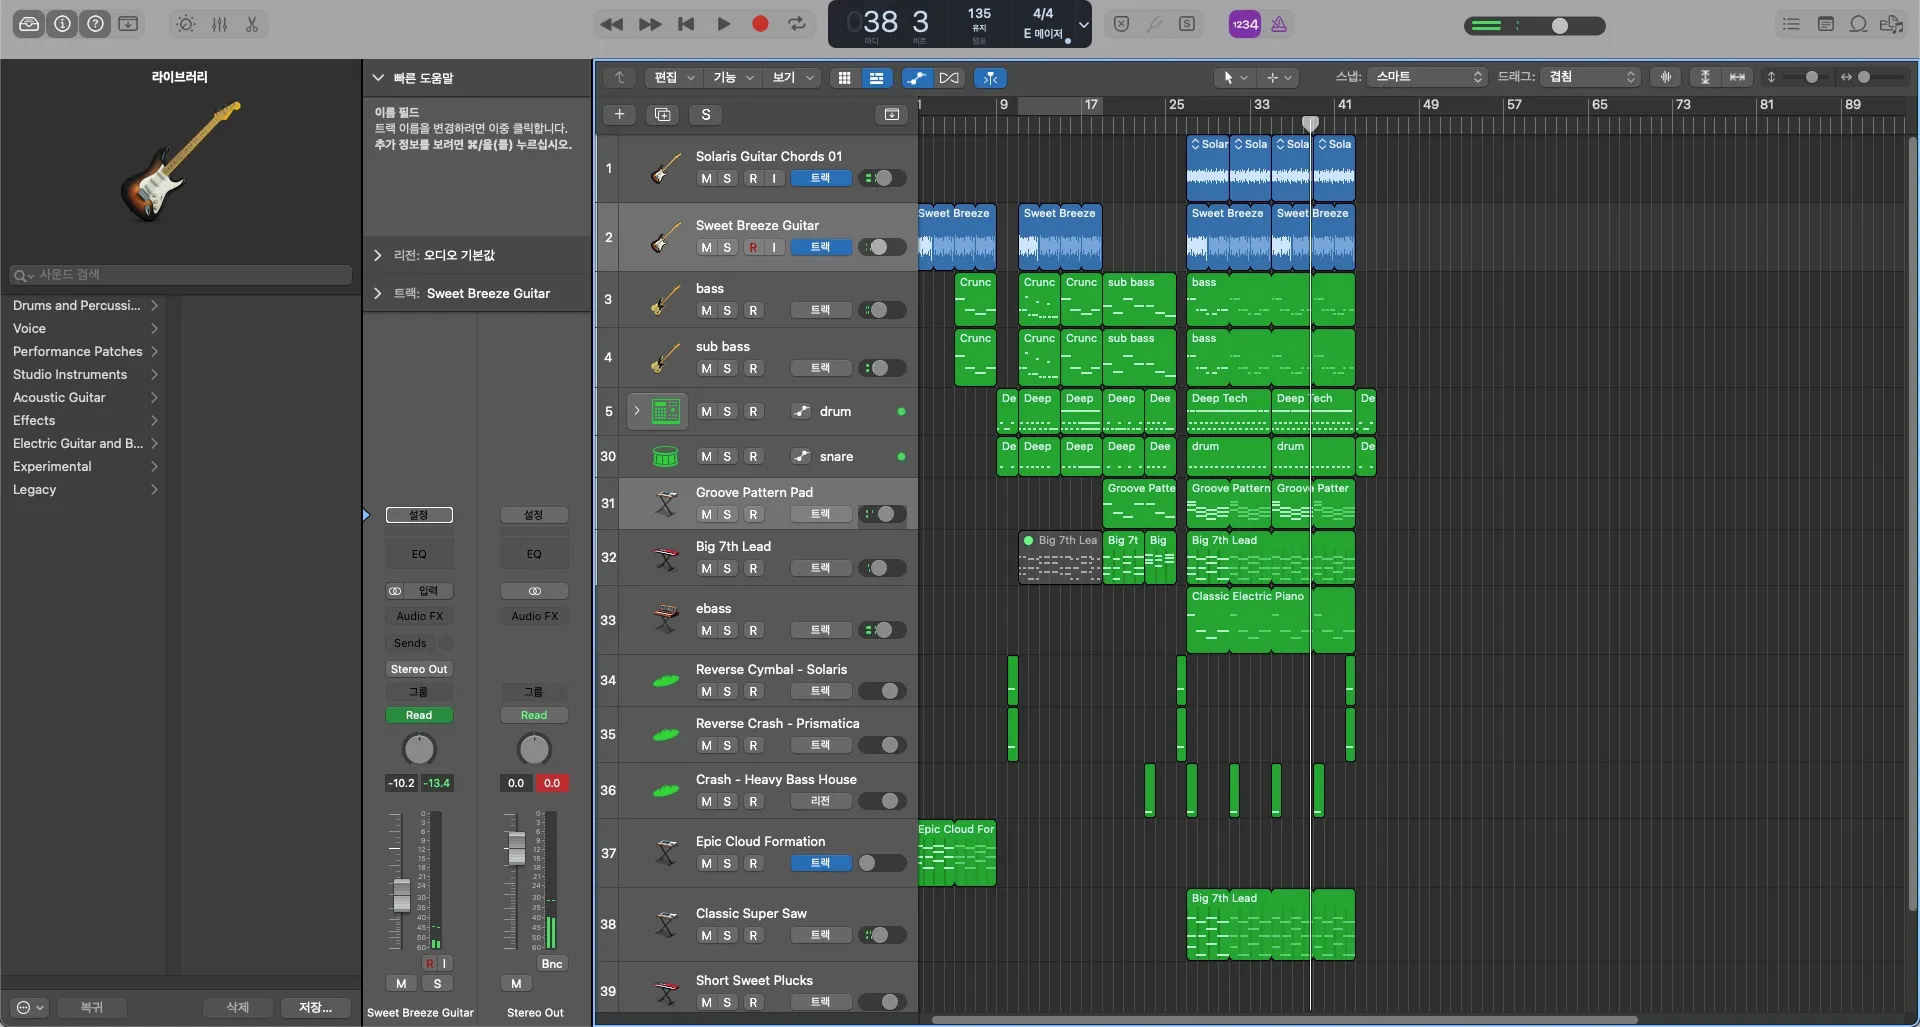Toggle on/off switch for Epic Cloud Formation
1920x1027 pixels.
[x=881, y=863]
